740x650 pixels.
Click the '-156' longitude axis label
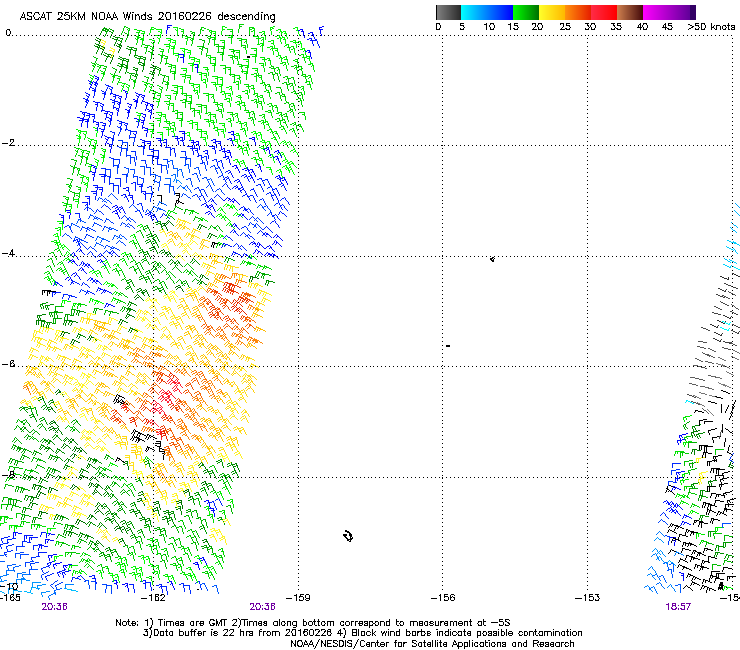(x=443, y=598)
